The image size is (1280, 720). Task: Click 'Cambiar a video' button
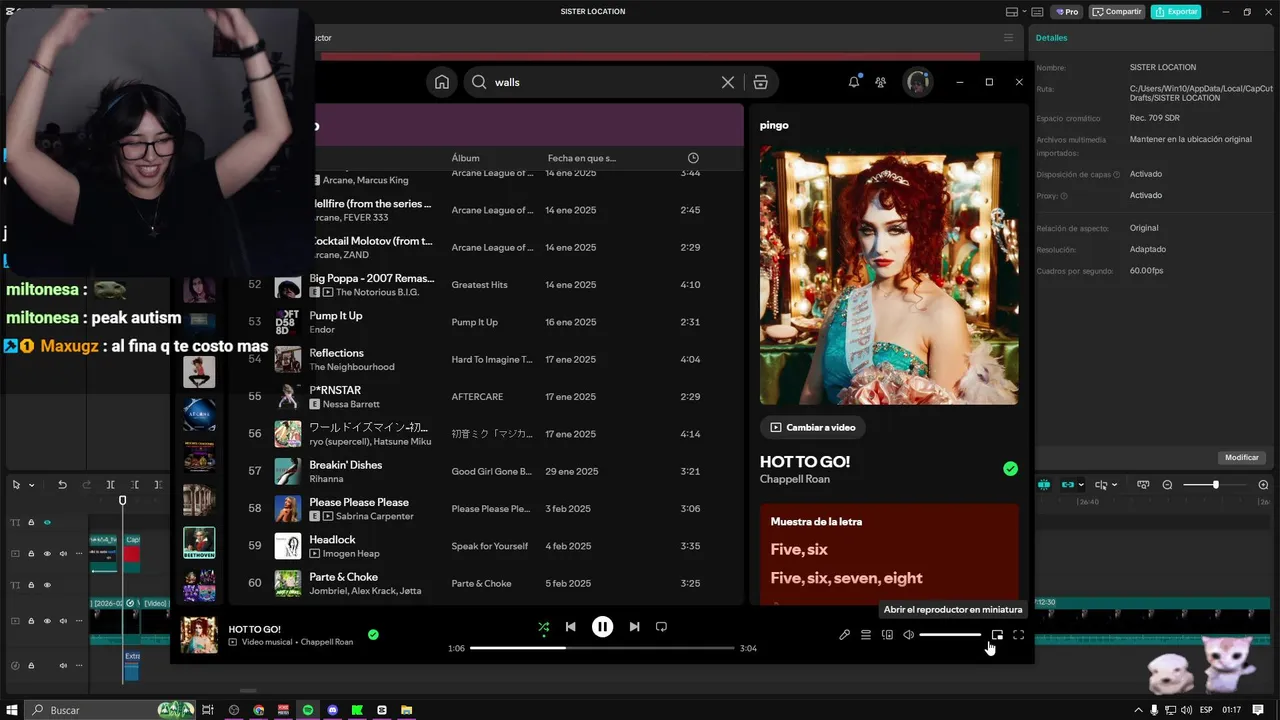pos(813,427)
